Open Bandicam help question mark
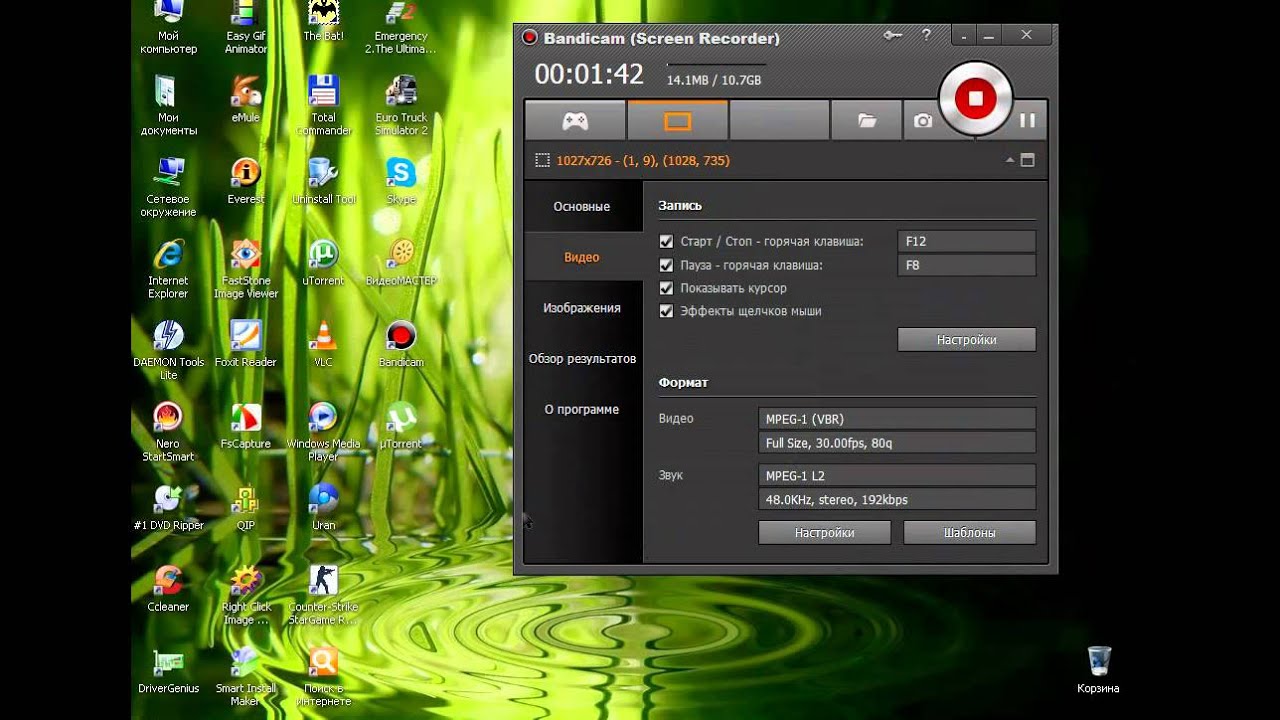This screenshot has width=1280, height=720. [927, 35]
